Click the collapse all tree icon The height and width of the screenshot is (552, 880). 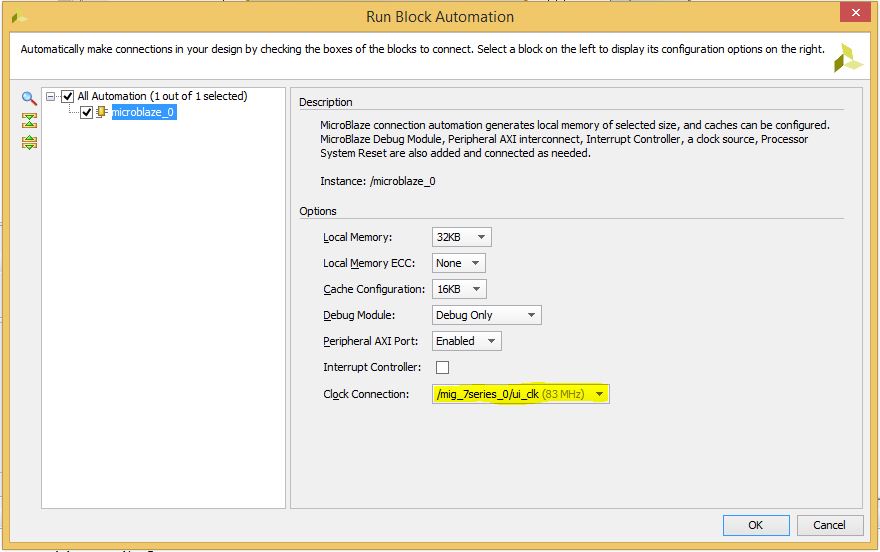(x=29, y=120)
